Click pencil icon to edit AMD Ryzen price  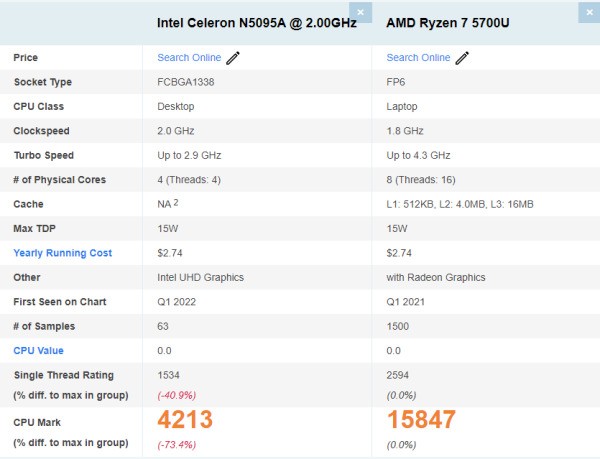click(x=462, y=58)
